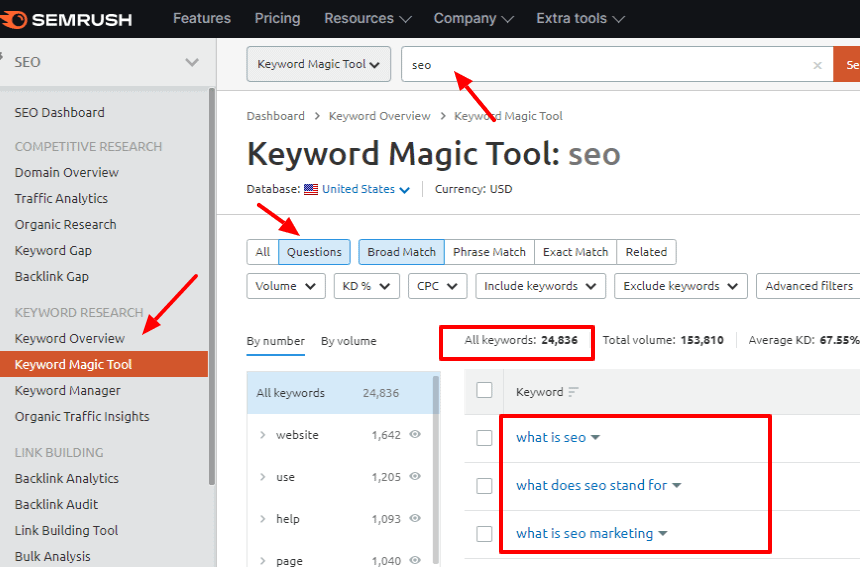Open the Features page
The height and width of the screenshot is (567, 860).
pyautogui.click(x=202, y=19)
